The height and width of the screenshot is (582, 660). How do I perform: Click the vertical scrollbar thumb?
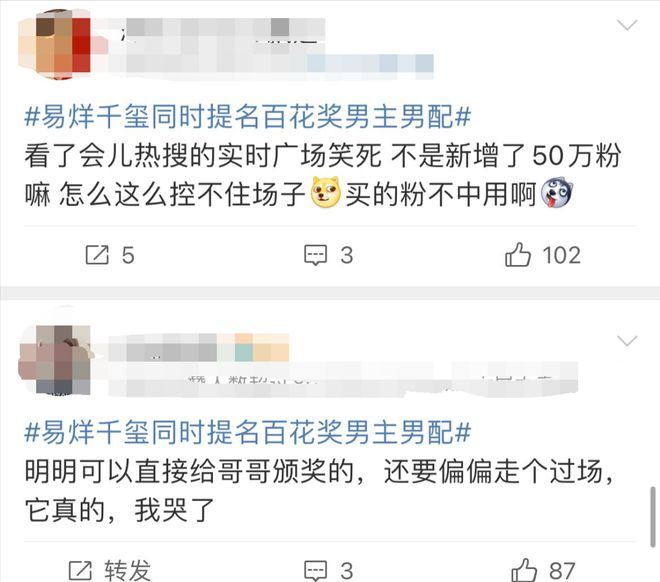point(652,517)
